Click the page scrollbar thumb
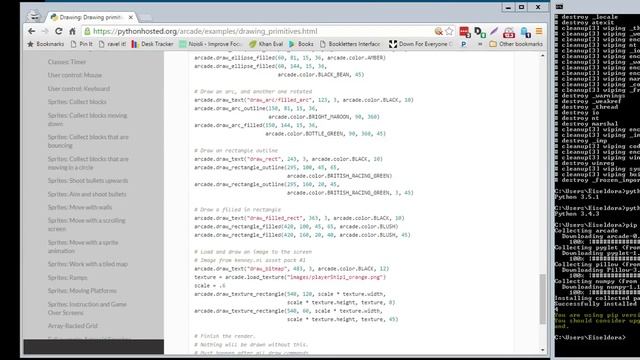 click(x=542, y=299)
